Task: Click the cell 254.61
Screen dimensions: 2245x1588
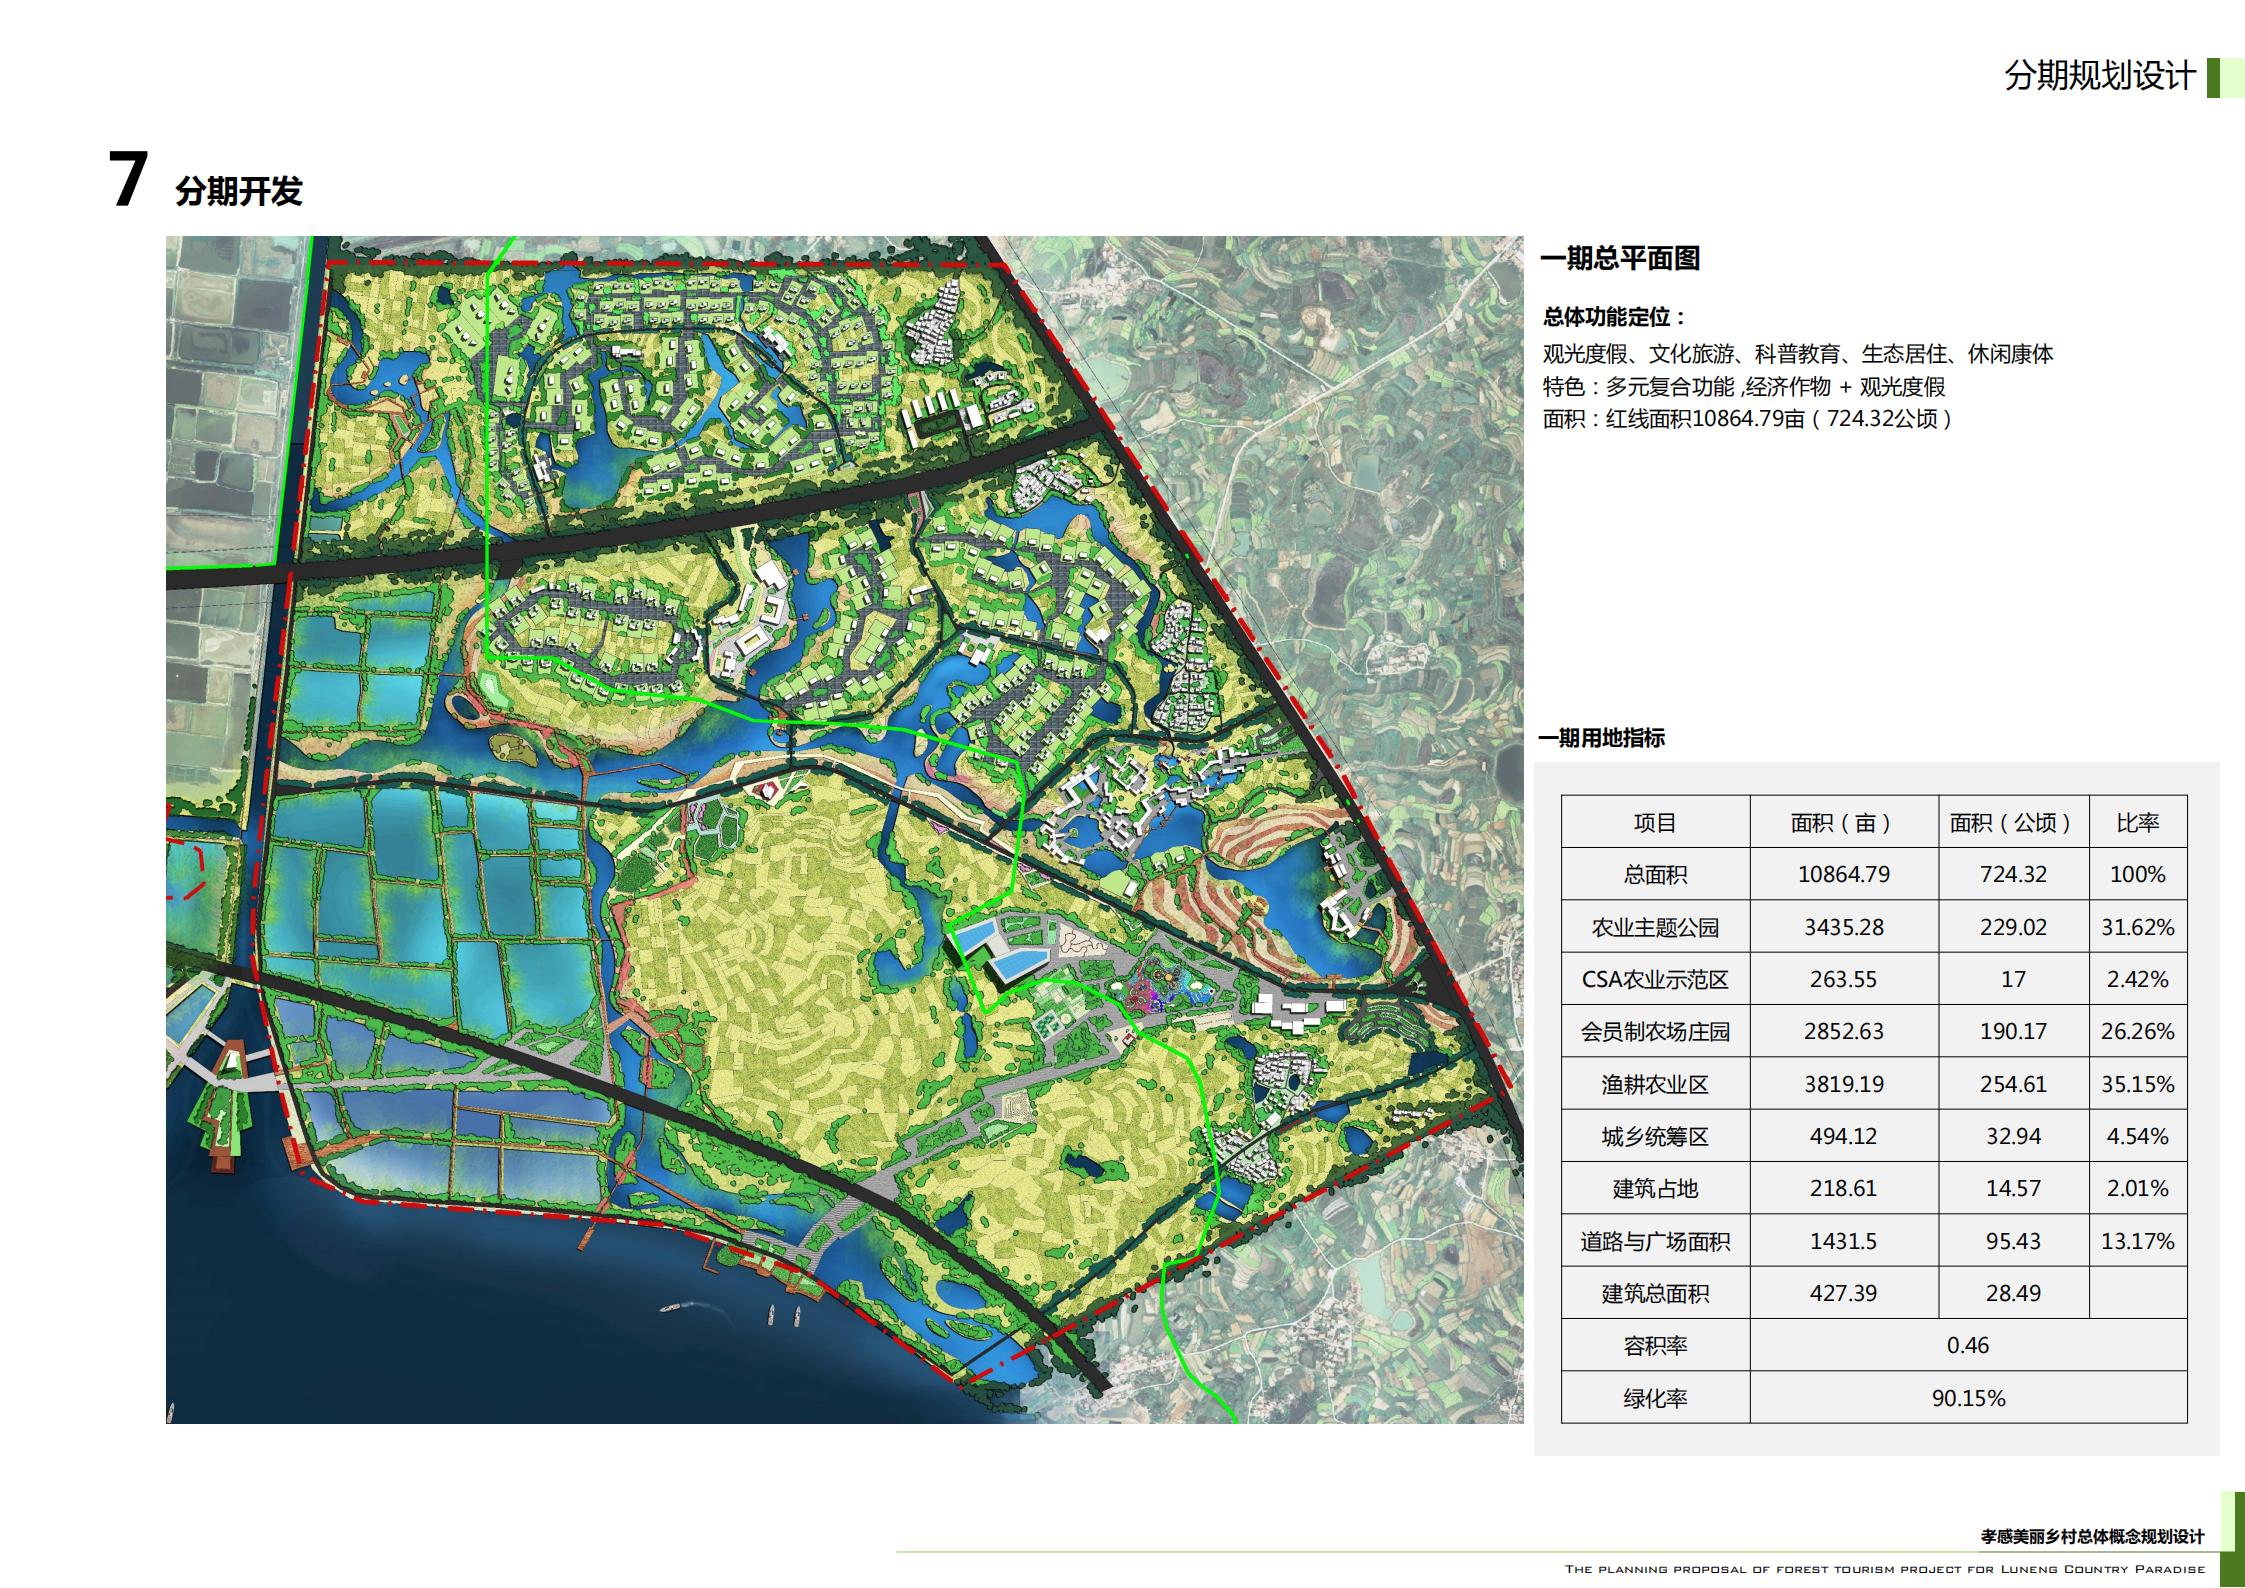Action: [2013, 1085]
